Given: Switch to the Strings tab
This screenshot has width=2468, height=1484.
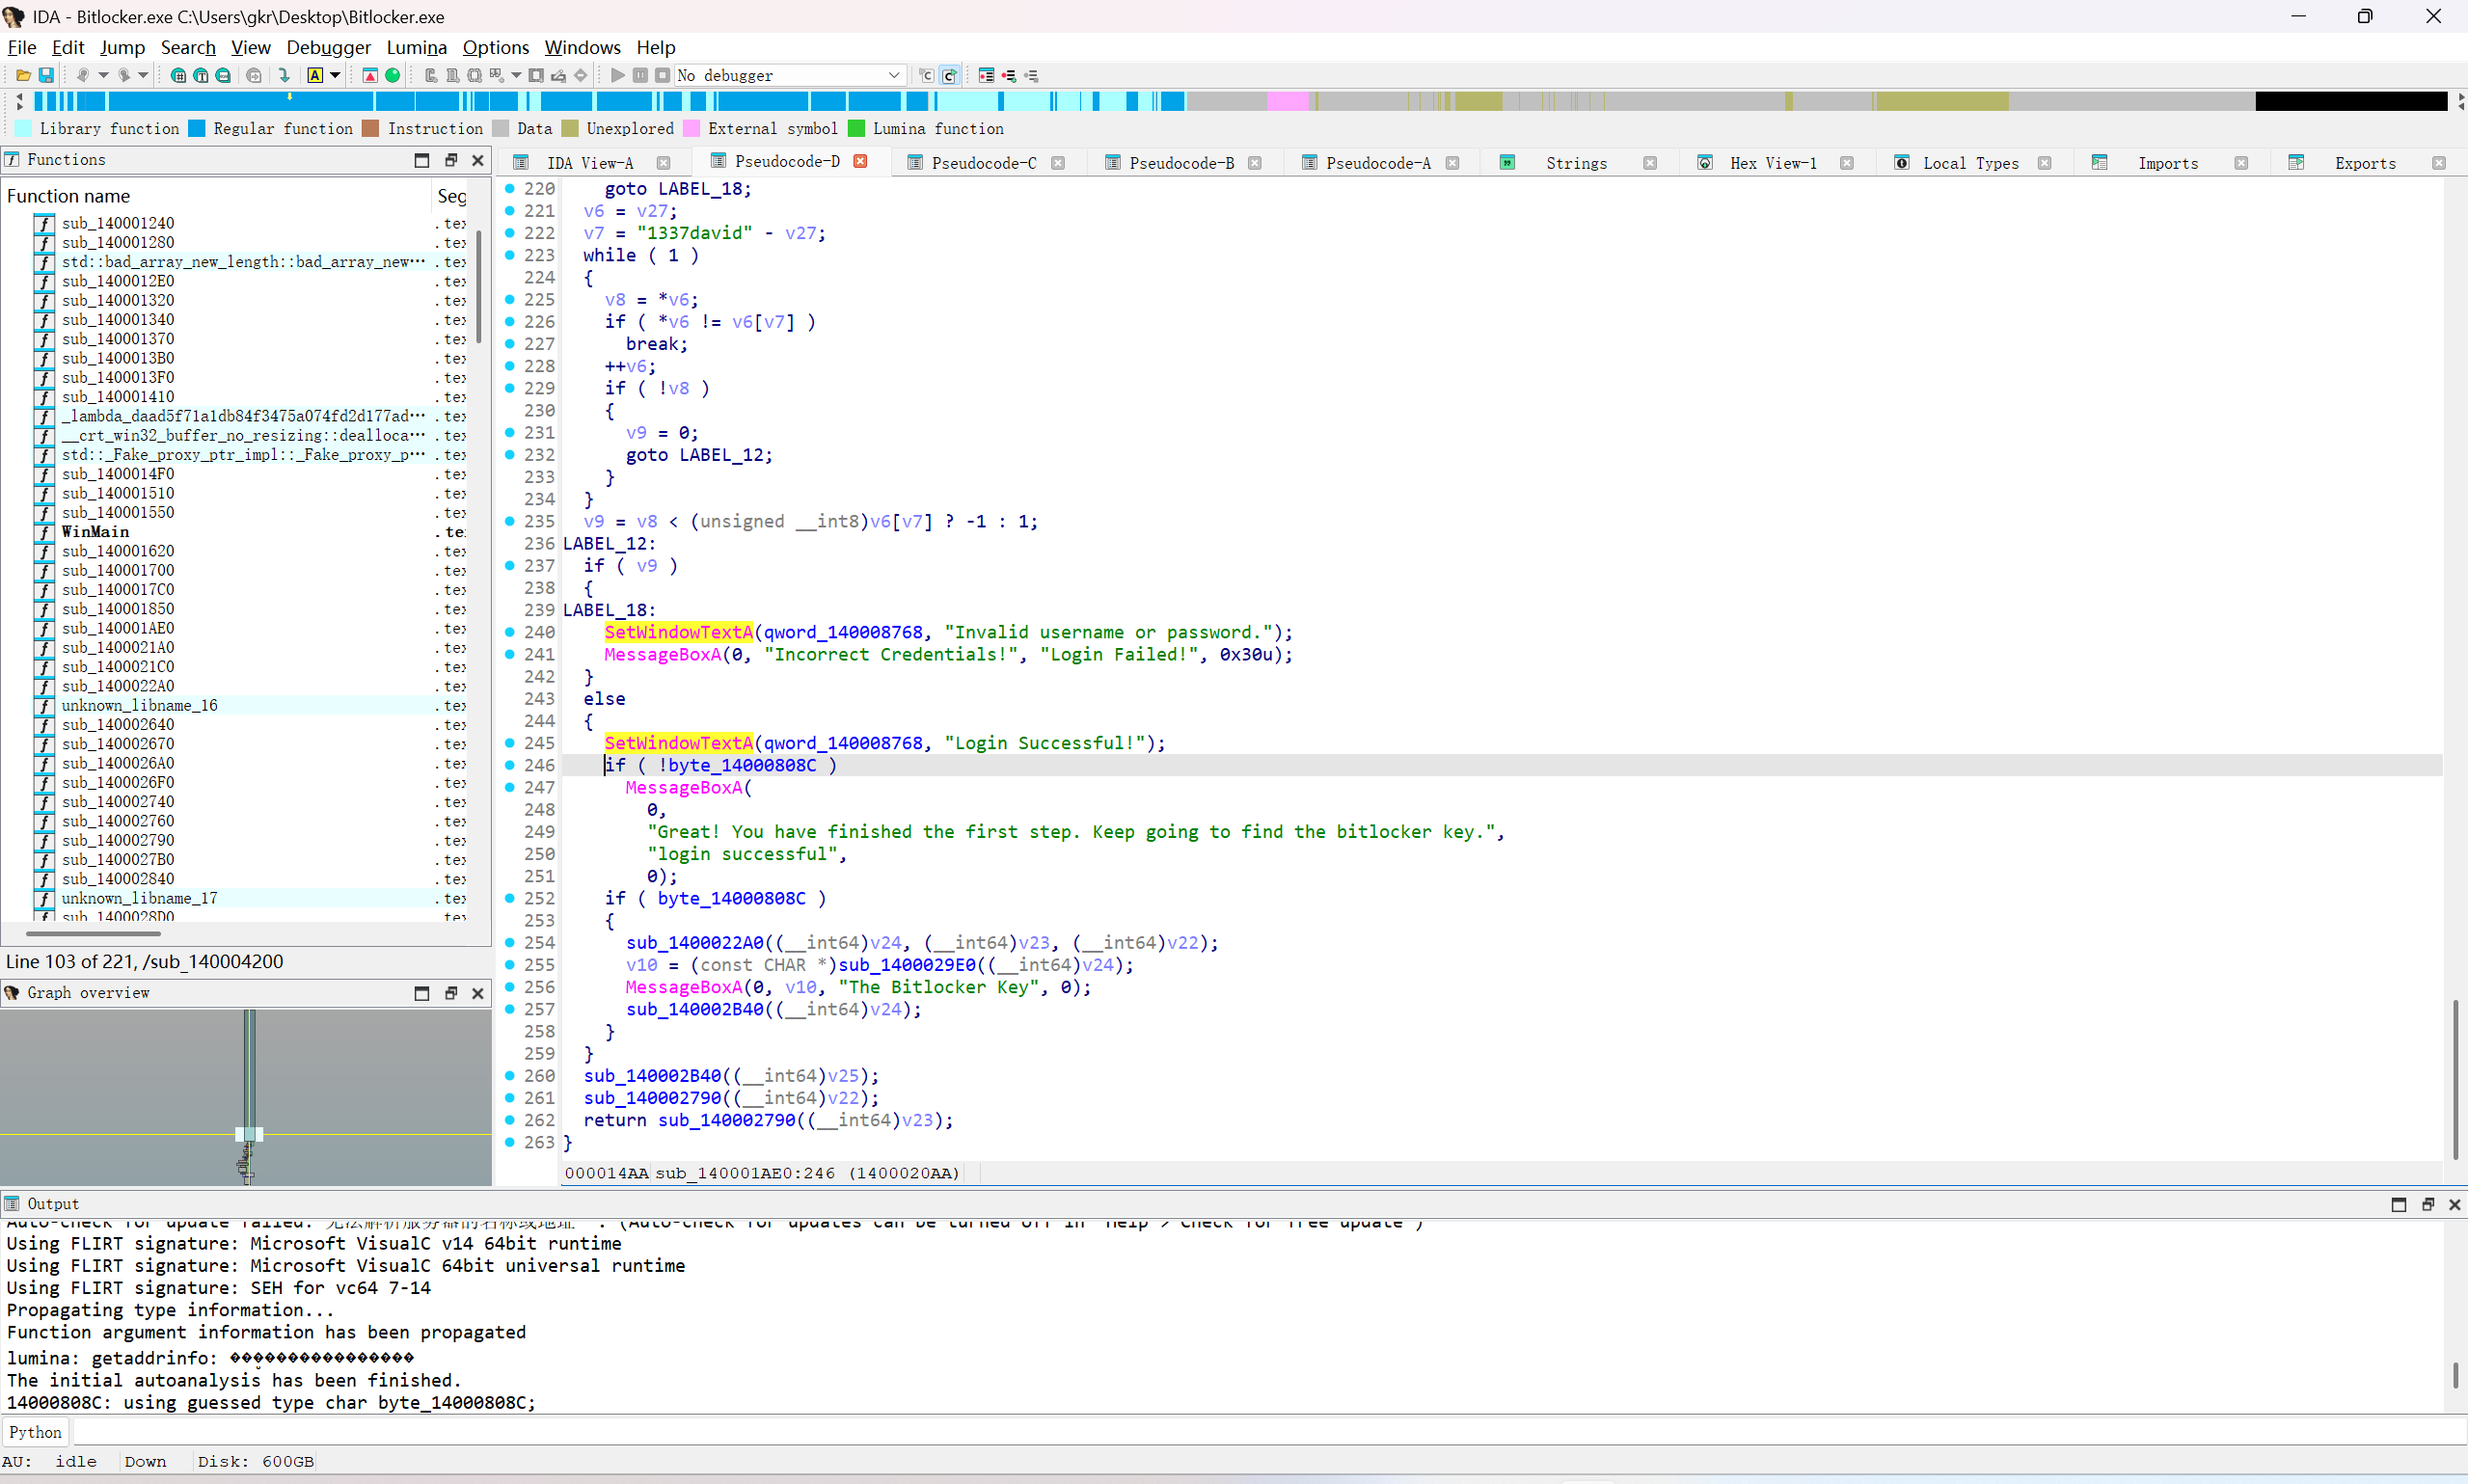Looking at the screenshot, I should [x=1575, y=163].
